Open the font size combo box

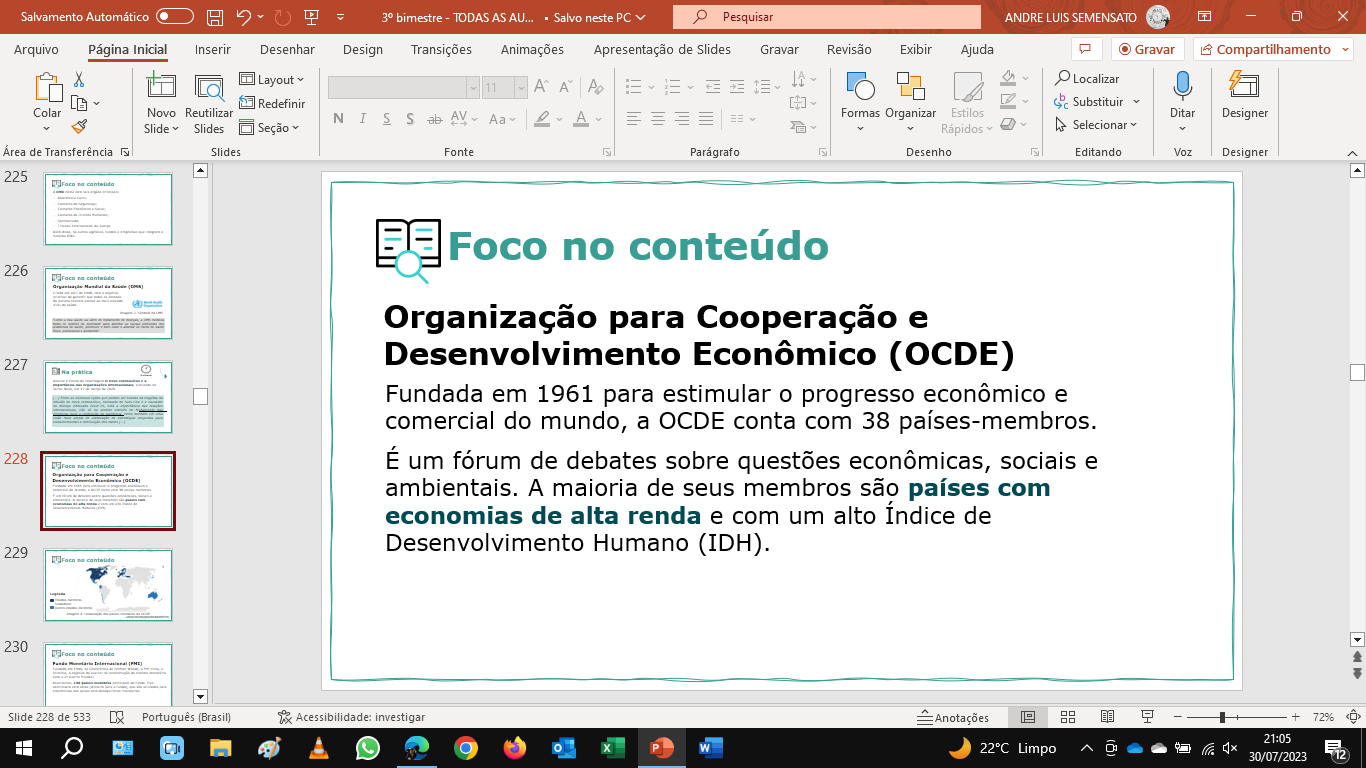pos(505,88)
